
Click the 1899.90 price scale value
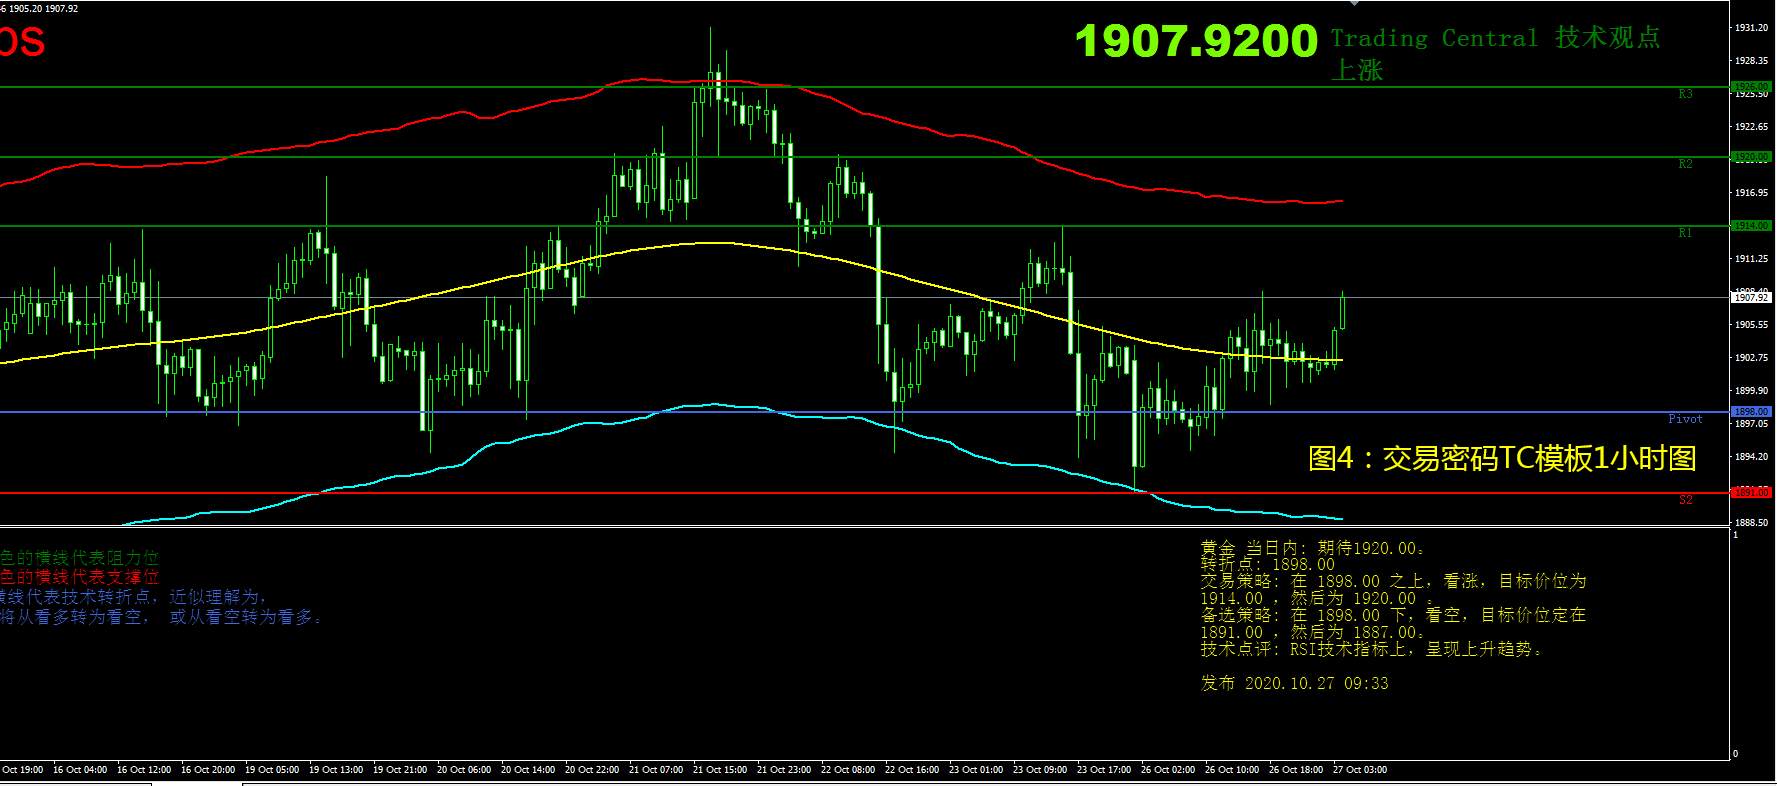1752,391
